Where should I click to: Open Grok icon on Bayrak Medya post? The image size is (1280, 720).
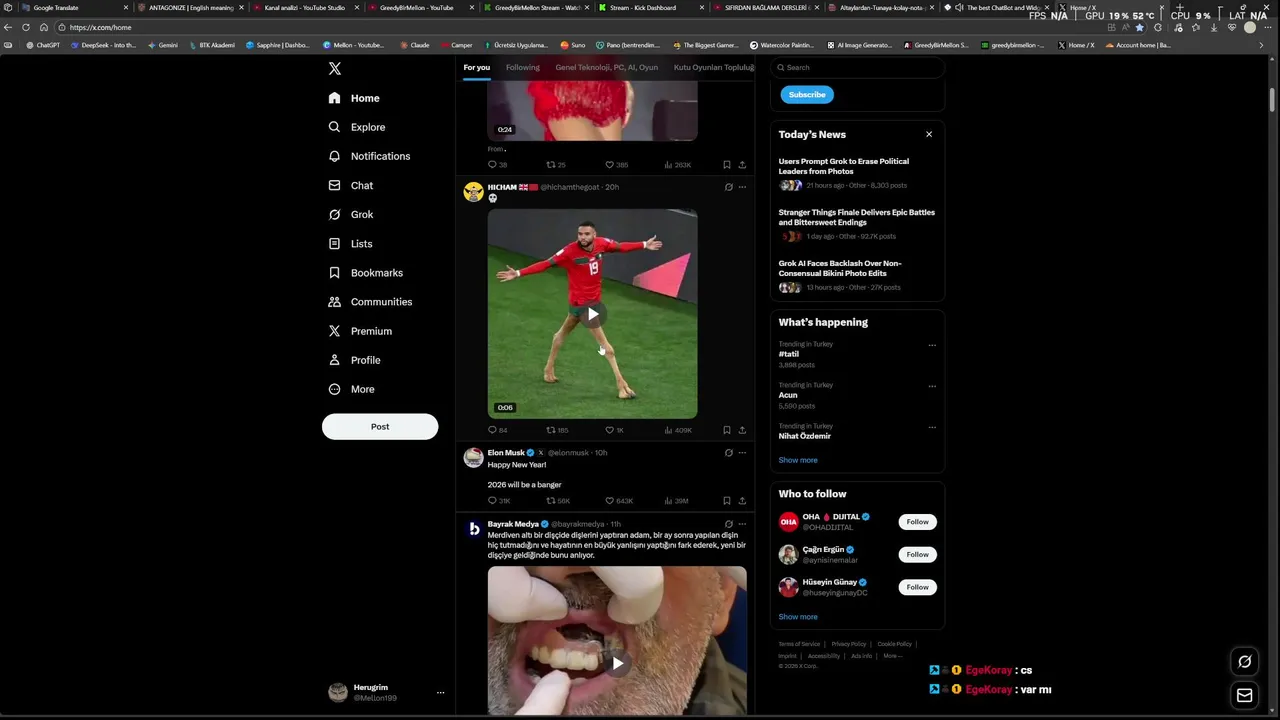tap(728, 524)
